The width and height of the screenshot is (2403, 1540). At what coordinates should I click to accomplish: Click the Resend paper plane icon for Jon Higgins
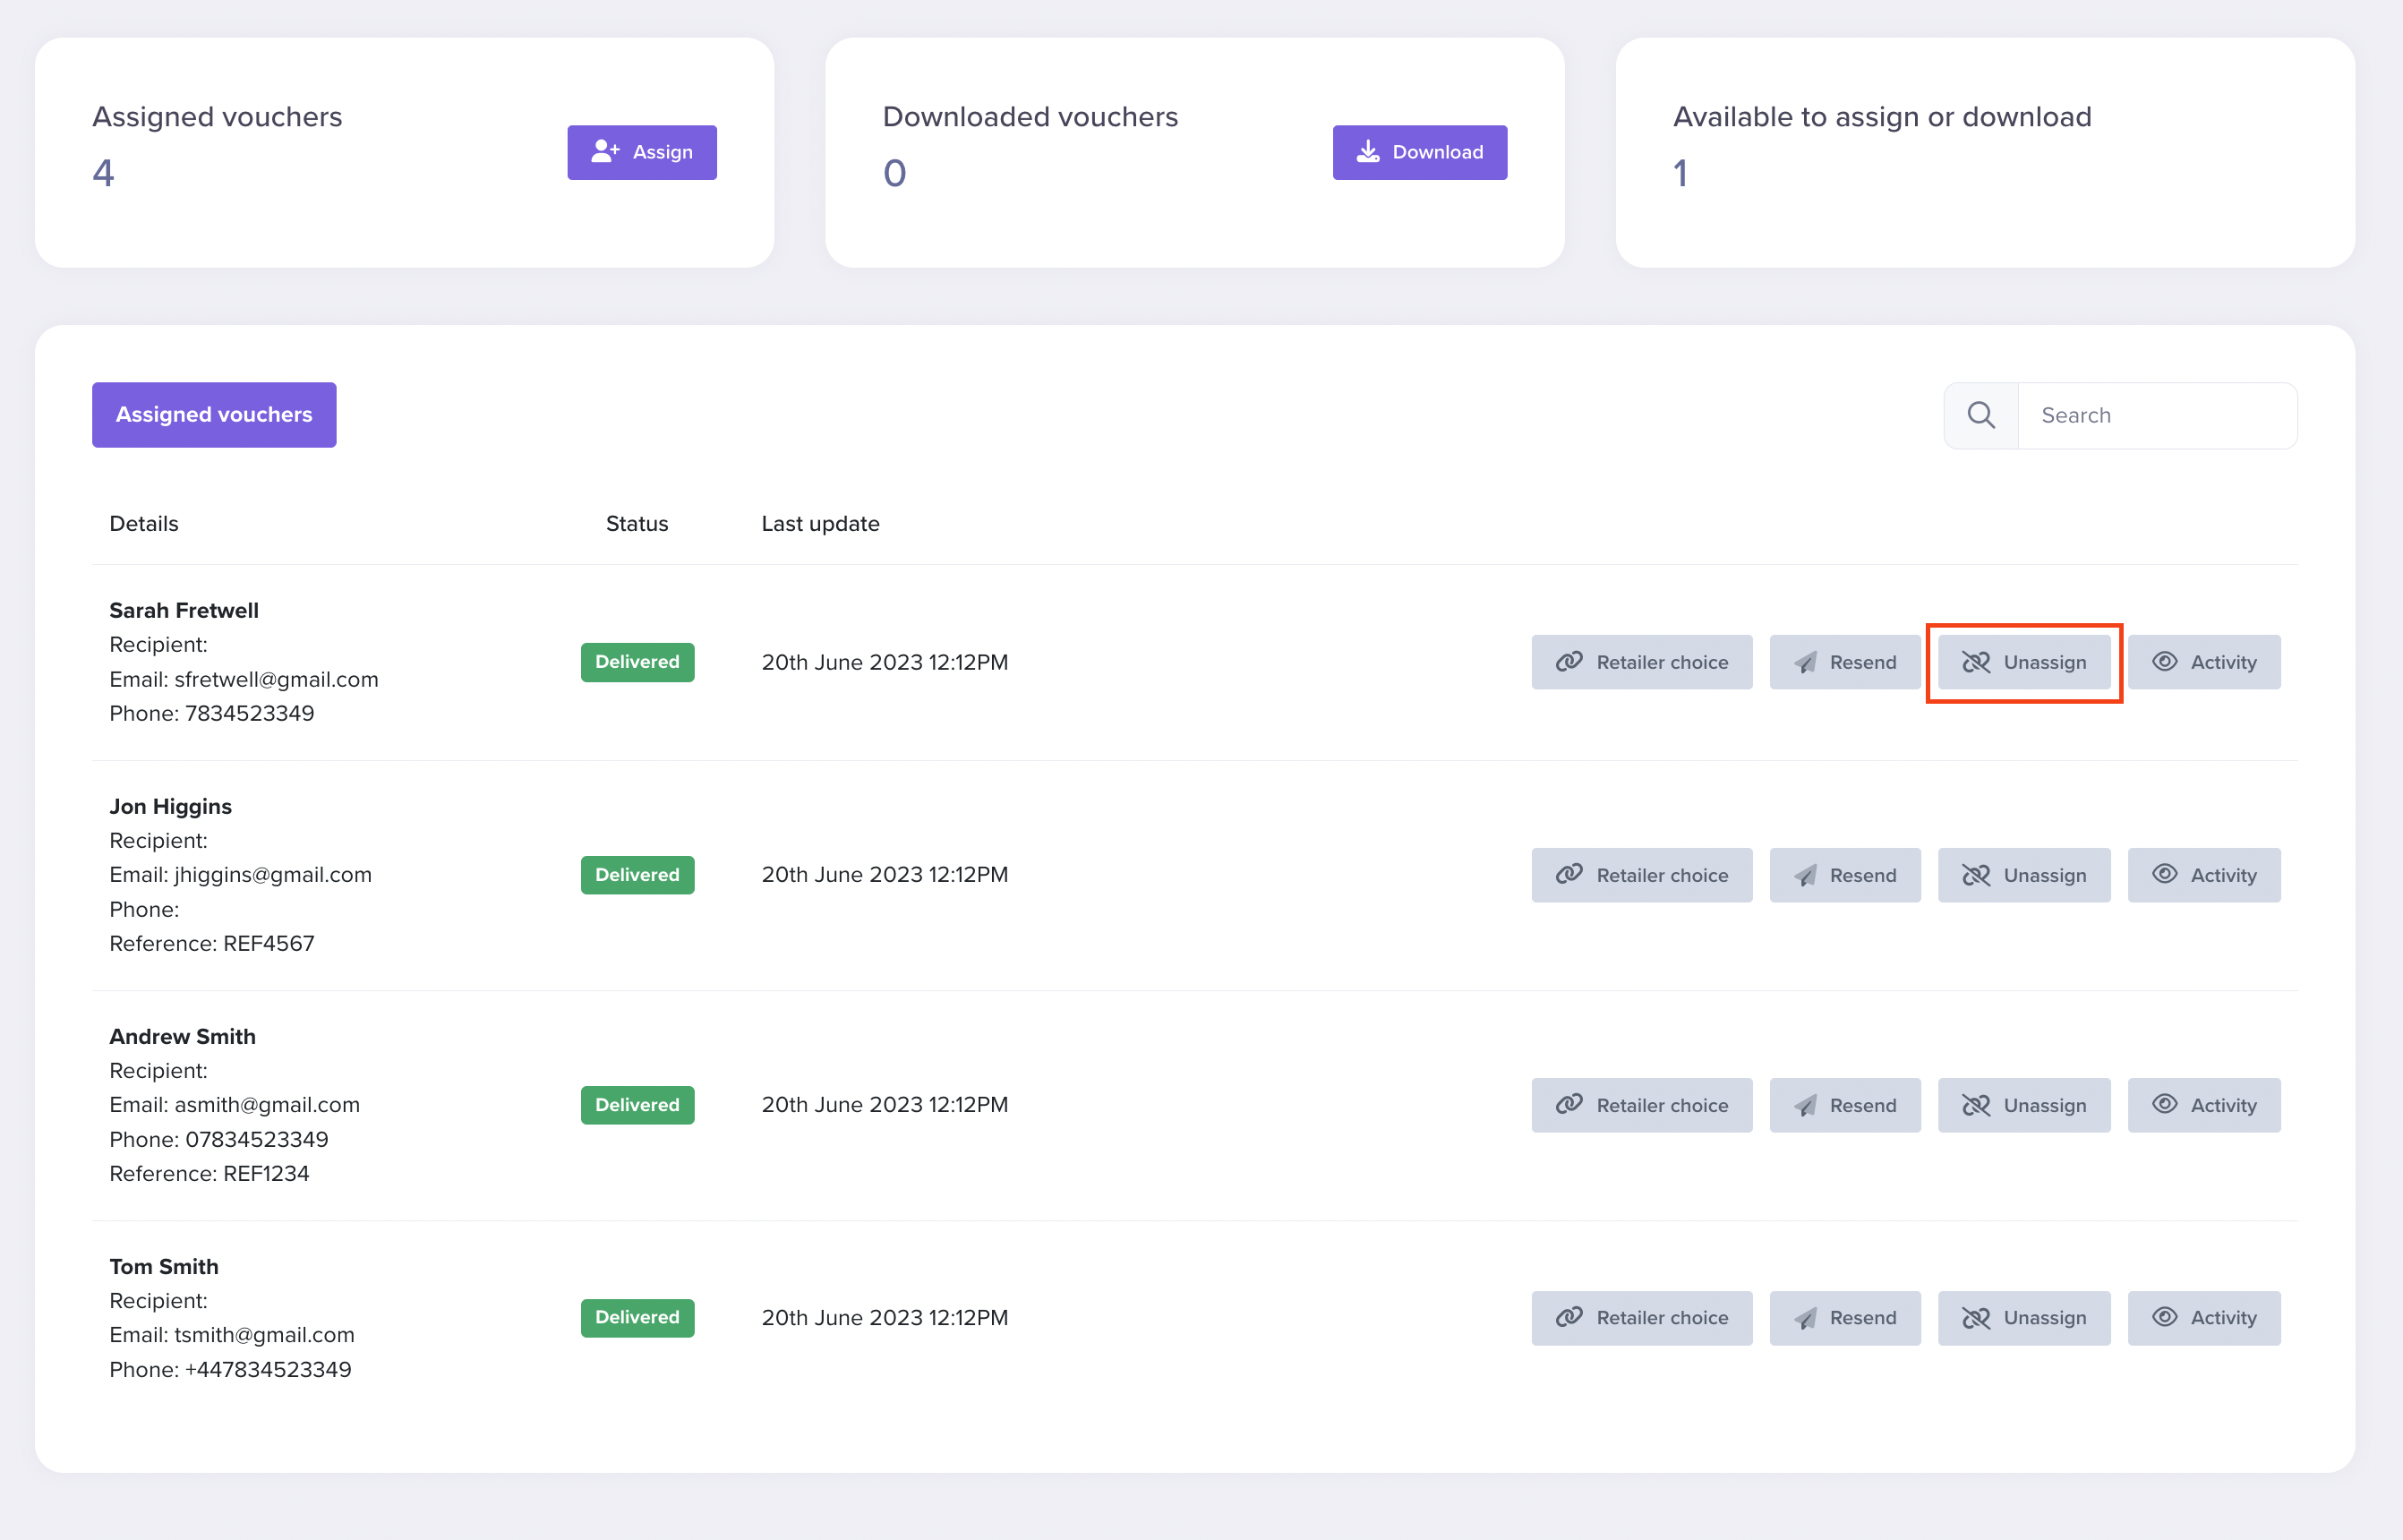pos(1805,874)
